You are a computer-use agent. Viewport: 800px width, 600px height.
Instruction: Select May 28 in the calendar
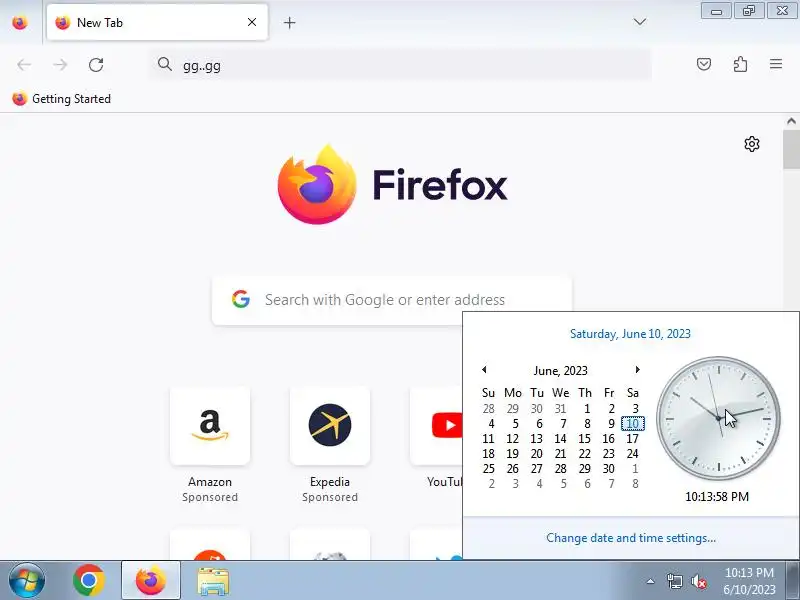[x=488, y=409]
